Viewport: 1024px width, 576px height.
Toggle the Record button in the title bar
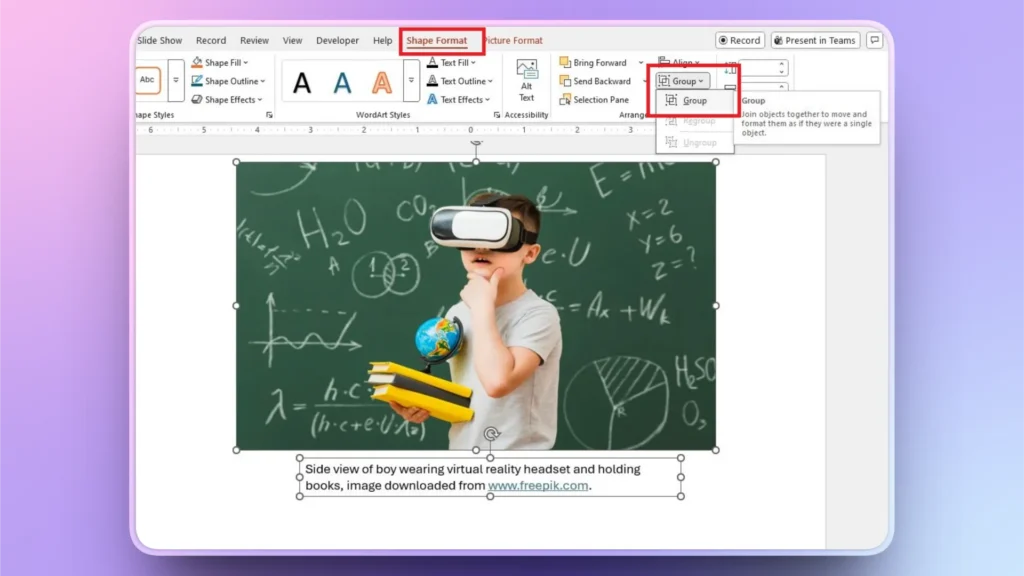click(x=740, y=39)
